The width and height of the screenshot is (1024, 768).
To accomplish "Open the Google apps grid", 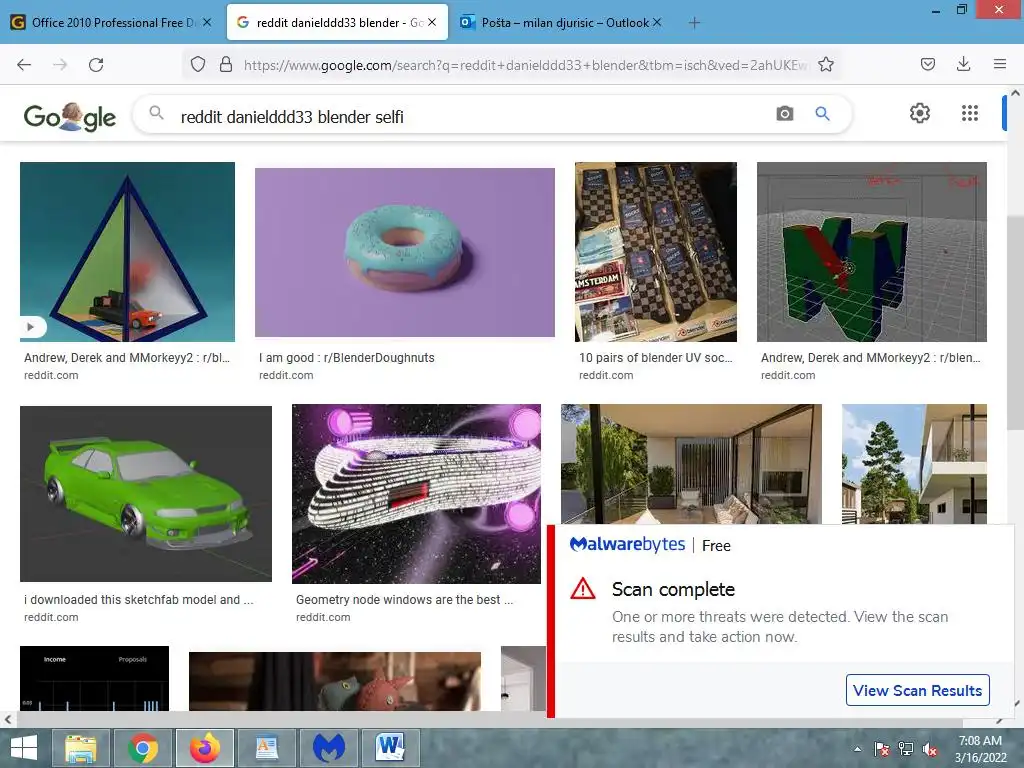I will point(970,113).
